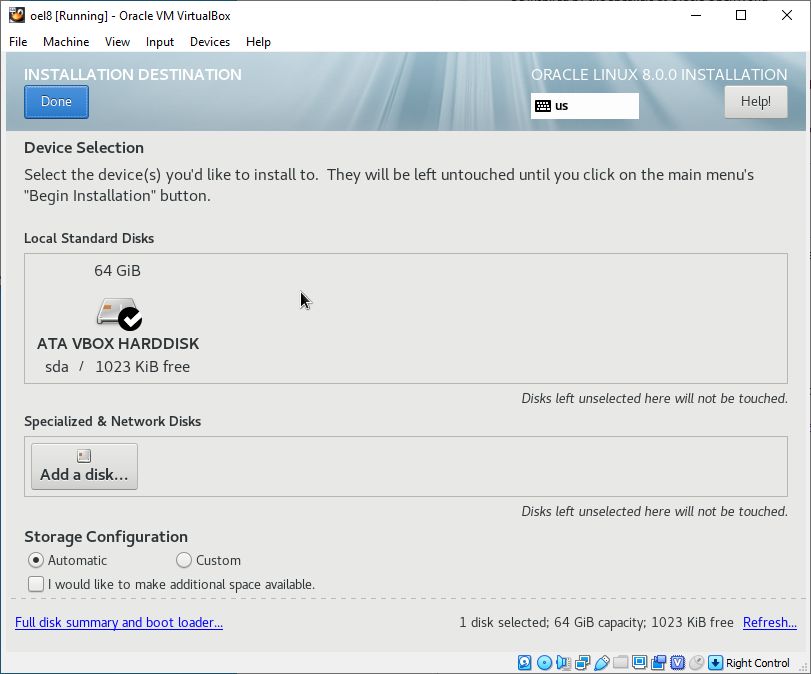Screen dimensions: 811x674
Task: Click the USB devices status icon
Action: [602, 663]
